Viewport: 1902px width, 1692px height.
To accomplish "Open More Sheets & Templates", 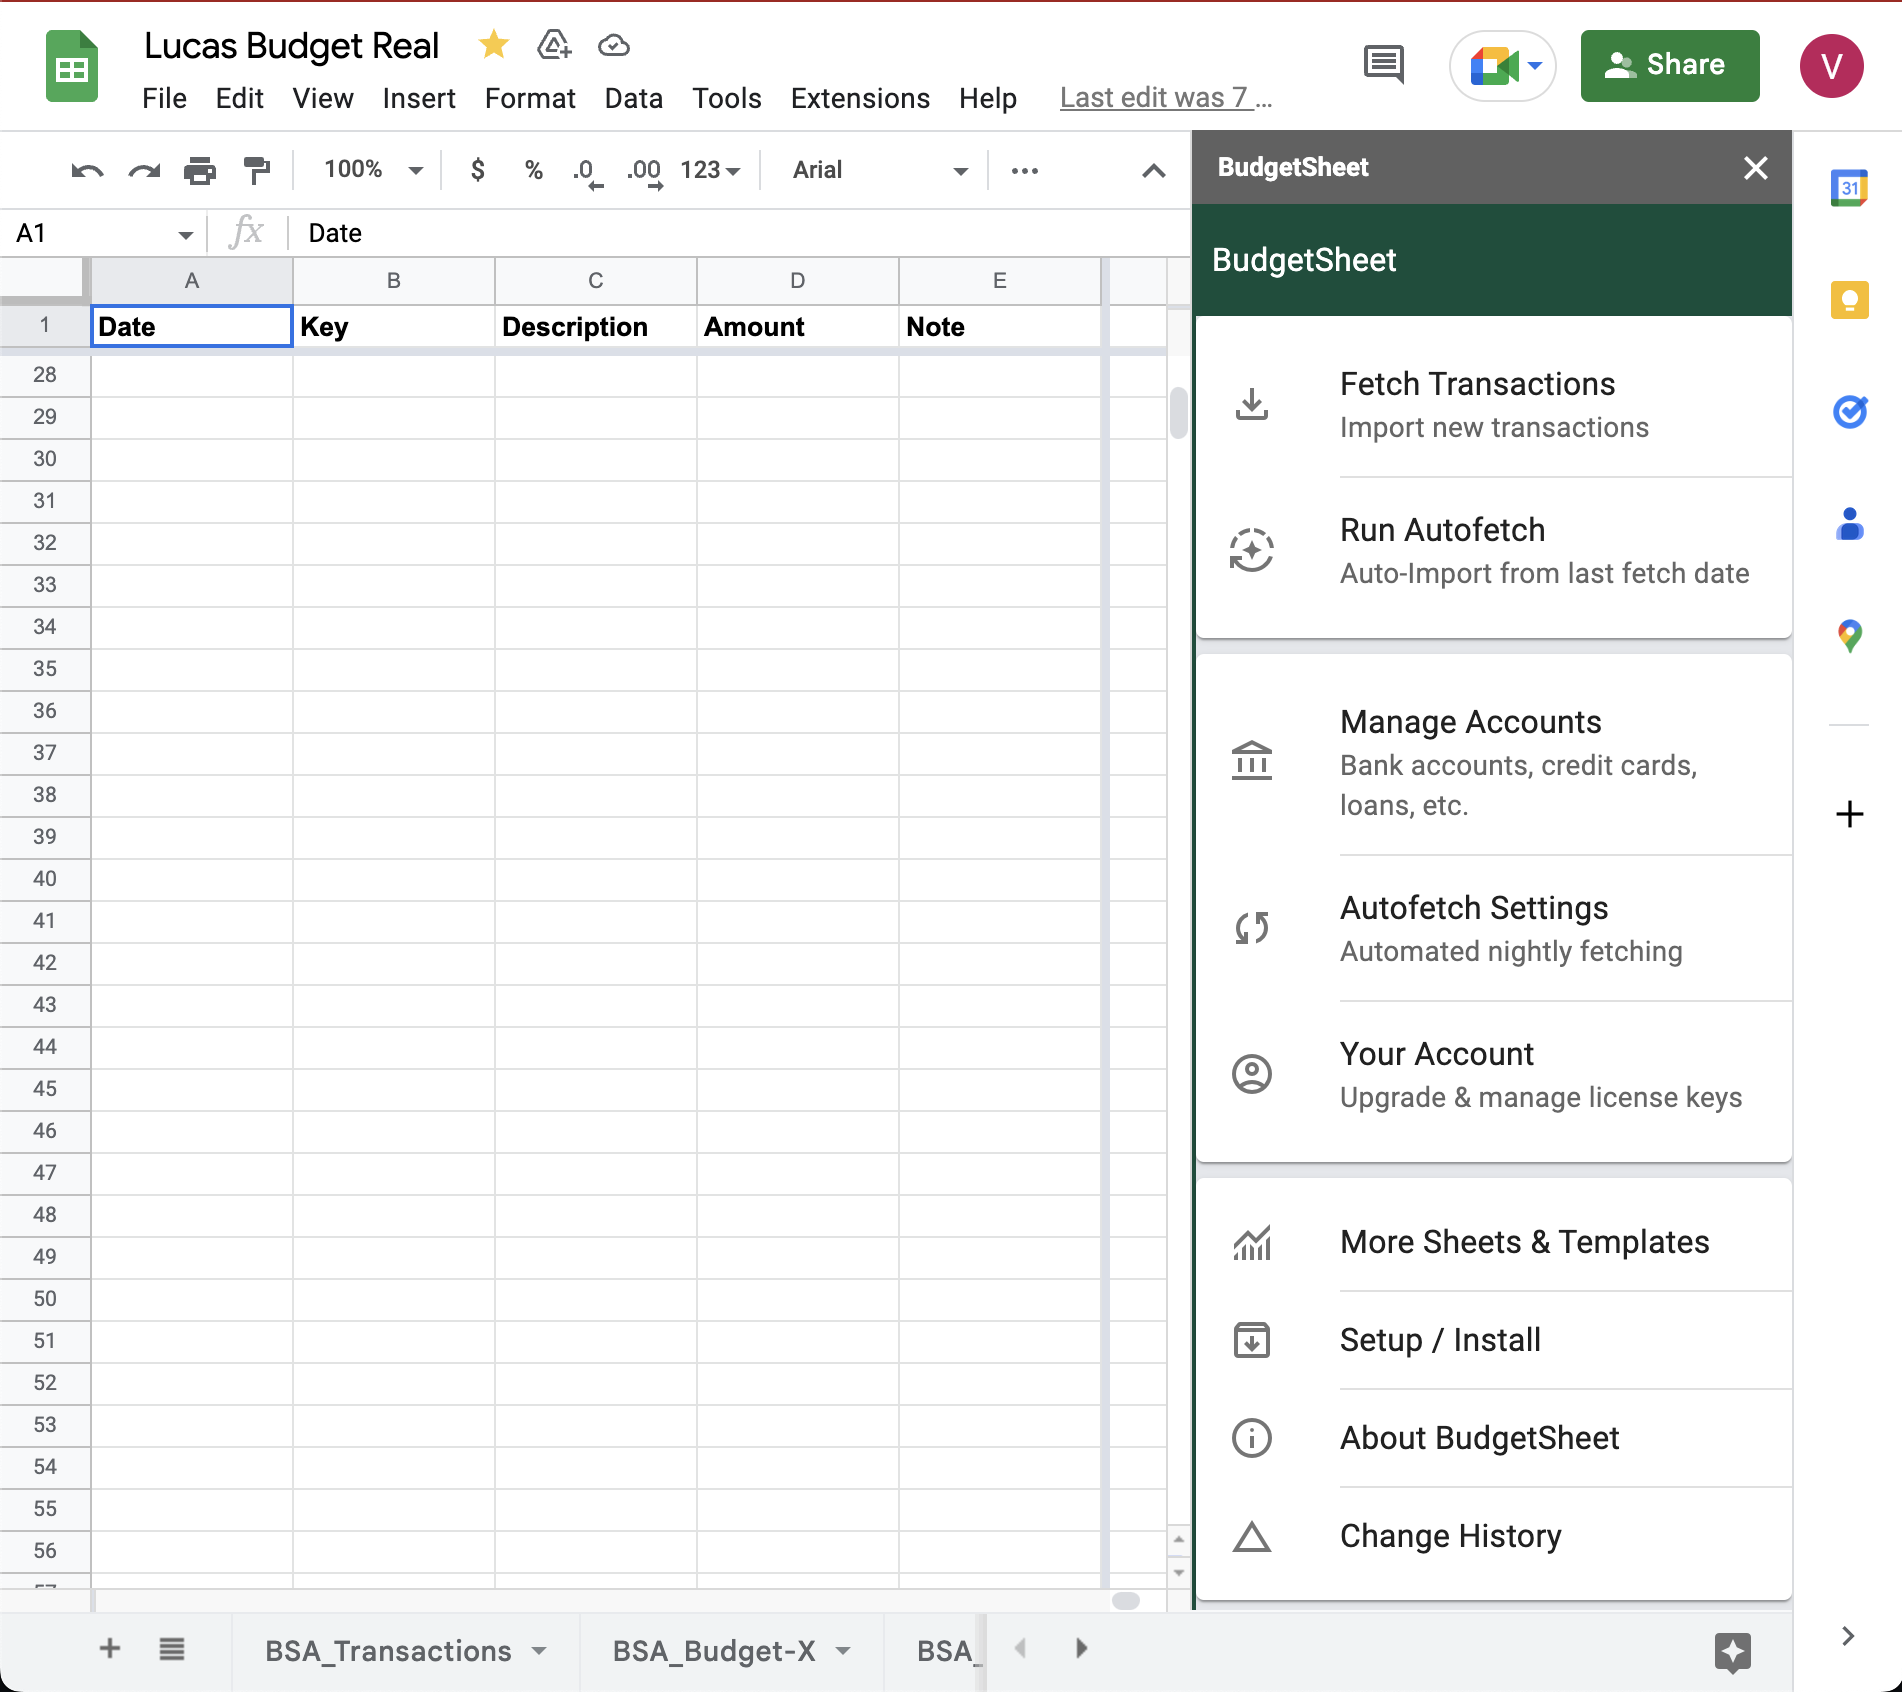I will 1494,1242.
